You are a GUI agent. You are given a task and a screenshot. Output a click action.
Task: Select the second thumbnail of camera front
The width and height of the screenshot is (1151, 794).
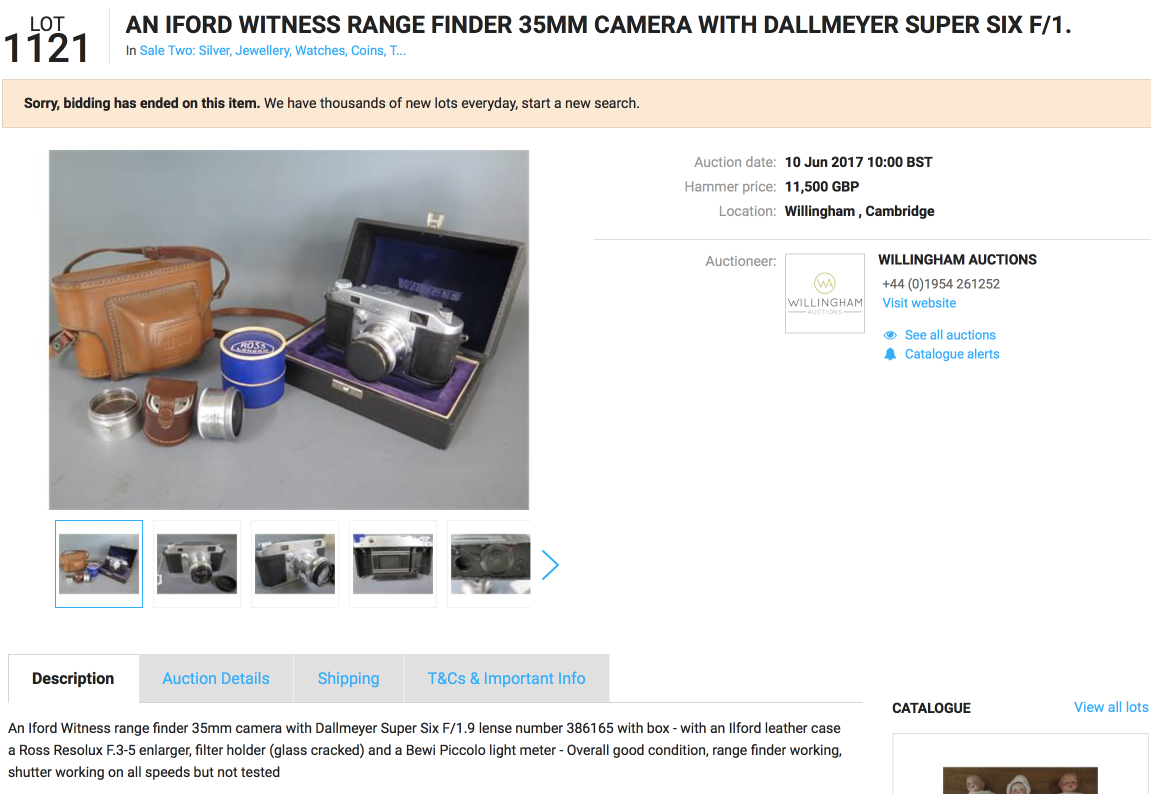[x=197, y=564]
